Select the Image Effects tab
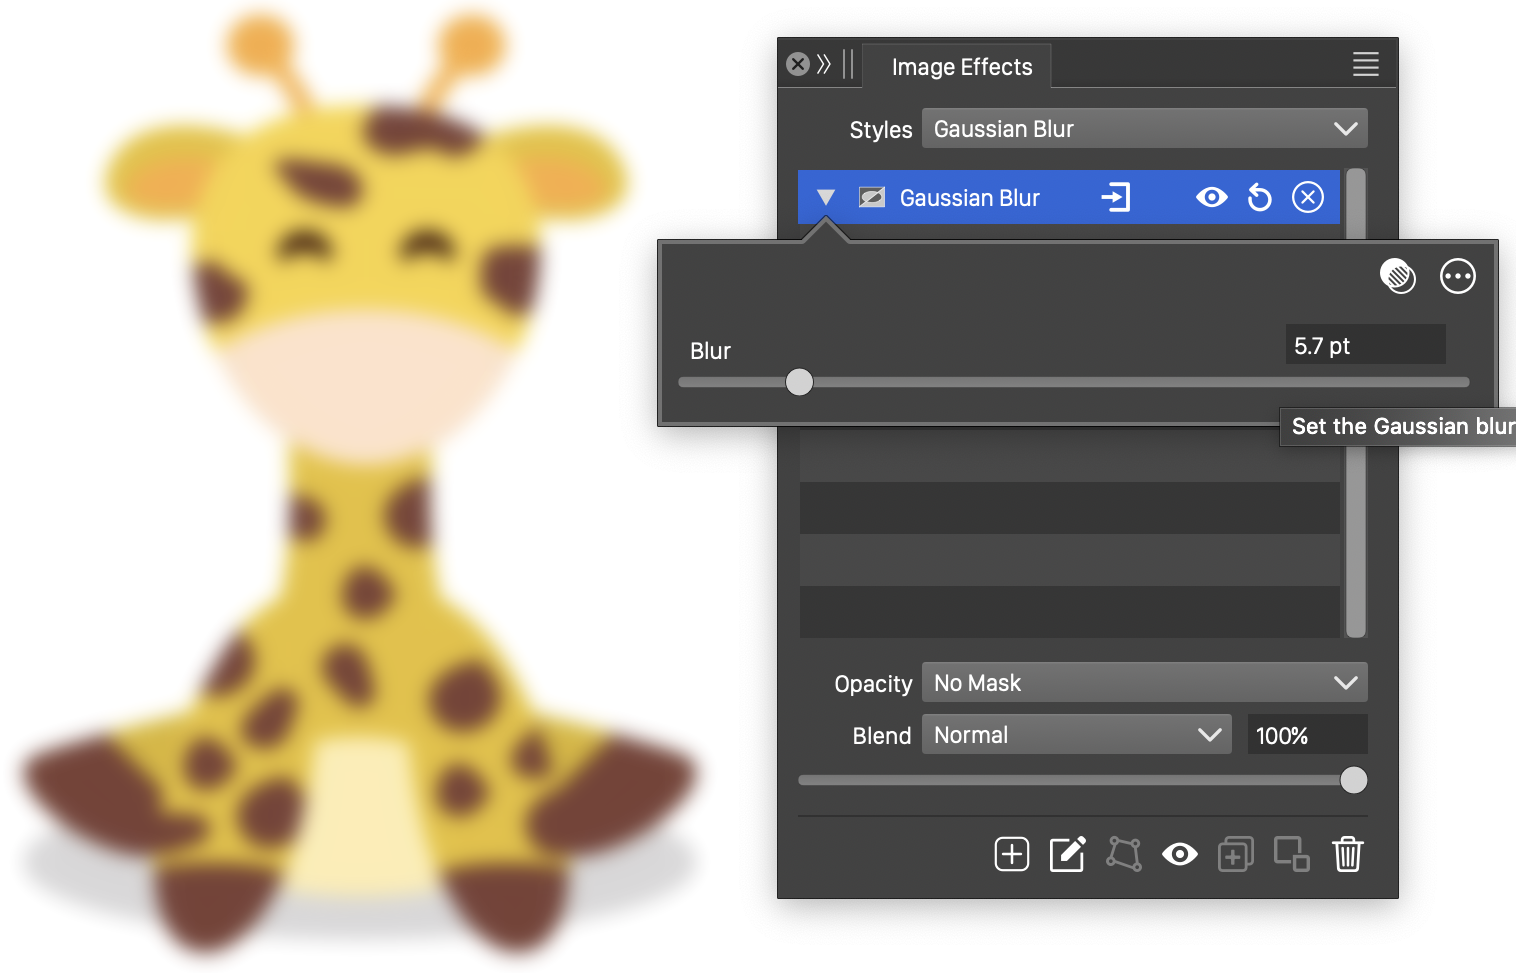Image resolution: width=1516 pixels, height=976 pixels. click(x=961, y=67)
